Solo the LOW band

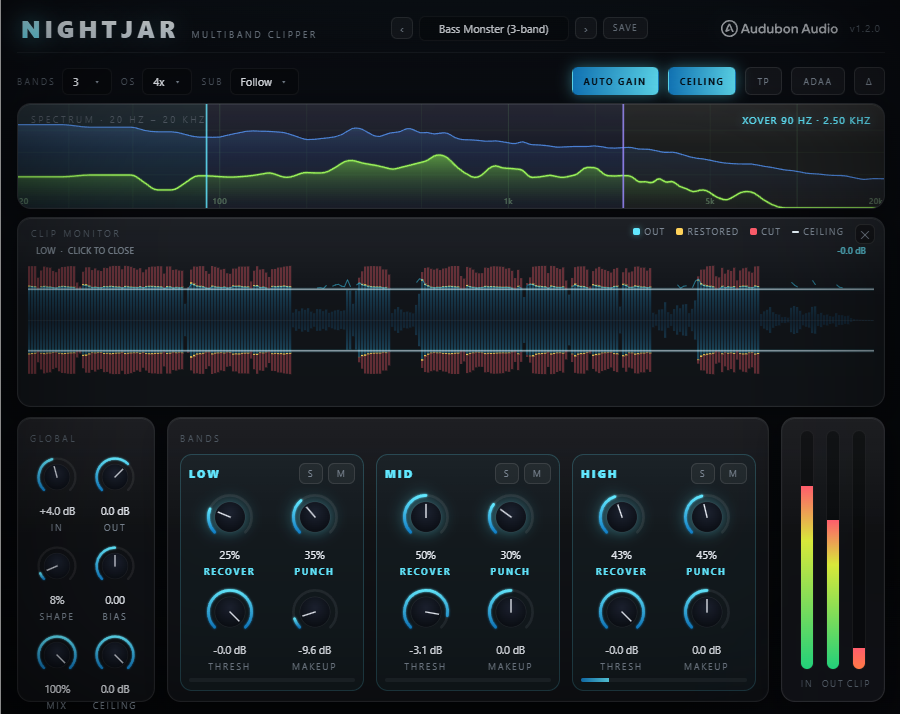point(311,474)
